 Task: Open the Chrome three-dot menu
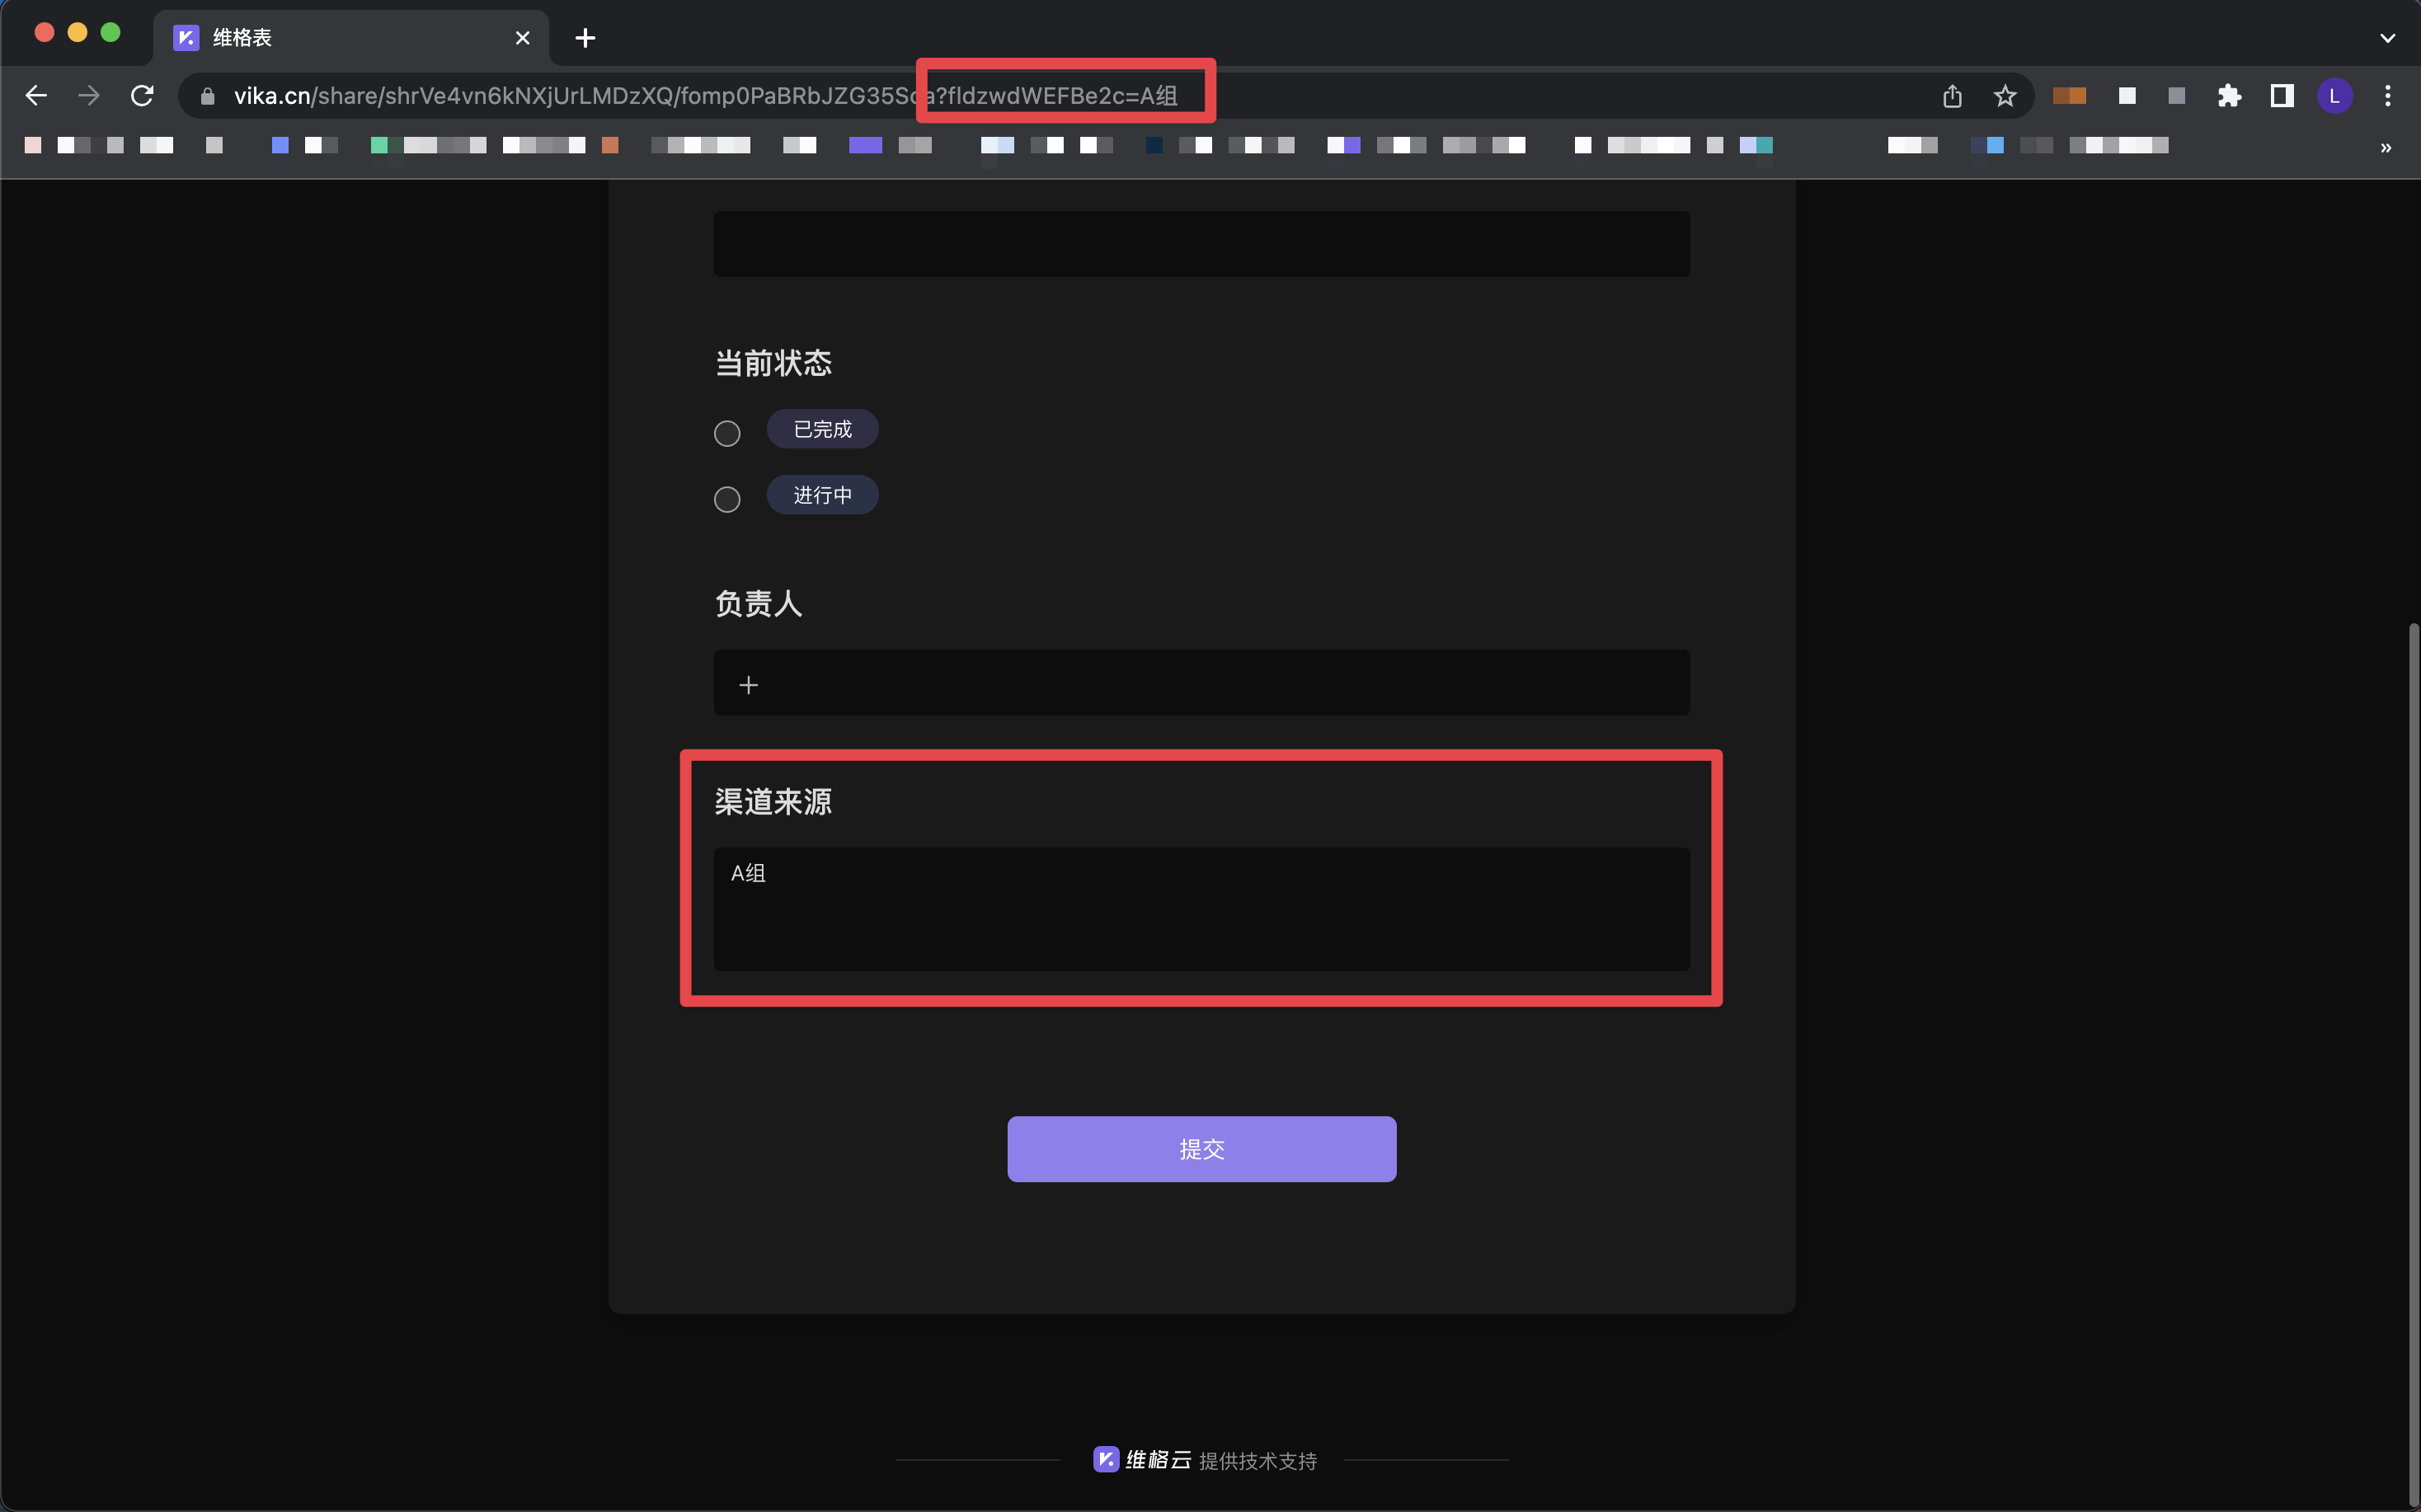click(2387, 96)
